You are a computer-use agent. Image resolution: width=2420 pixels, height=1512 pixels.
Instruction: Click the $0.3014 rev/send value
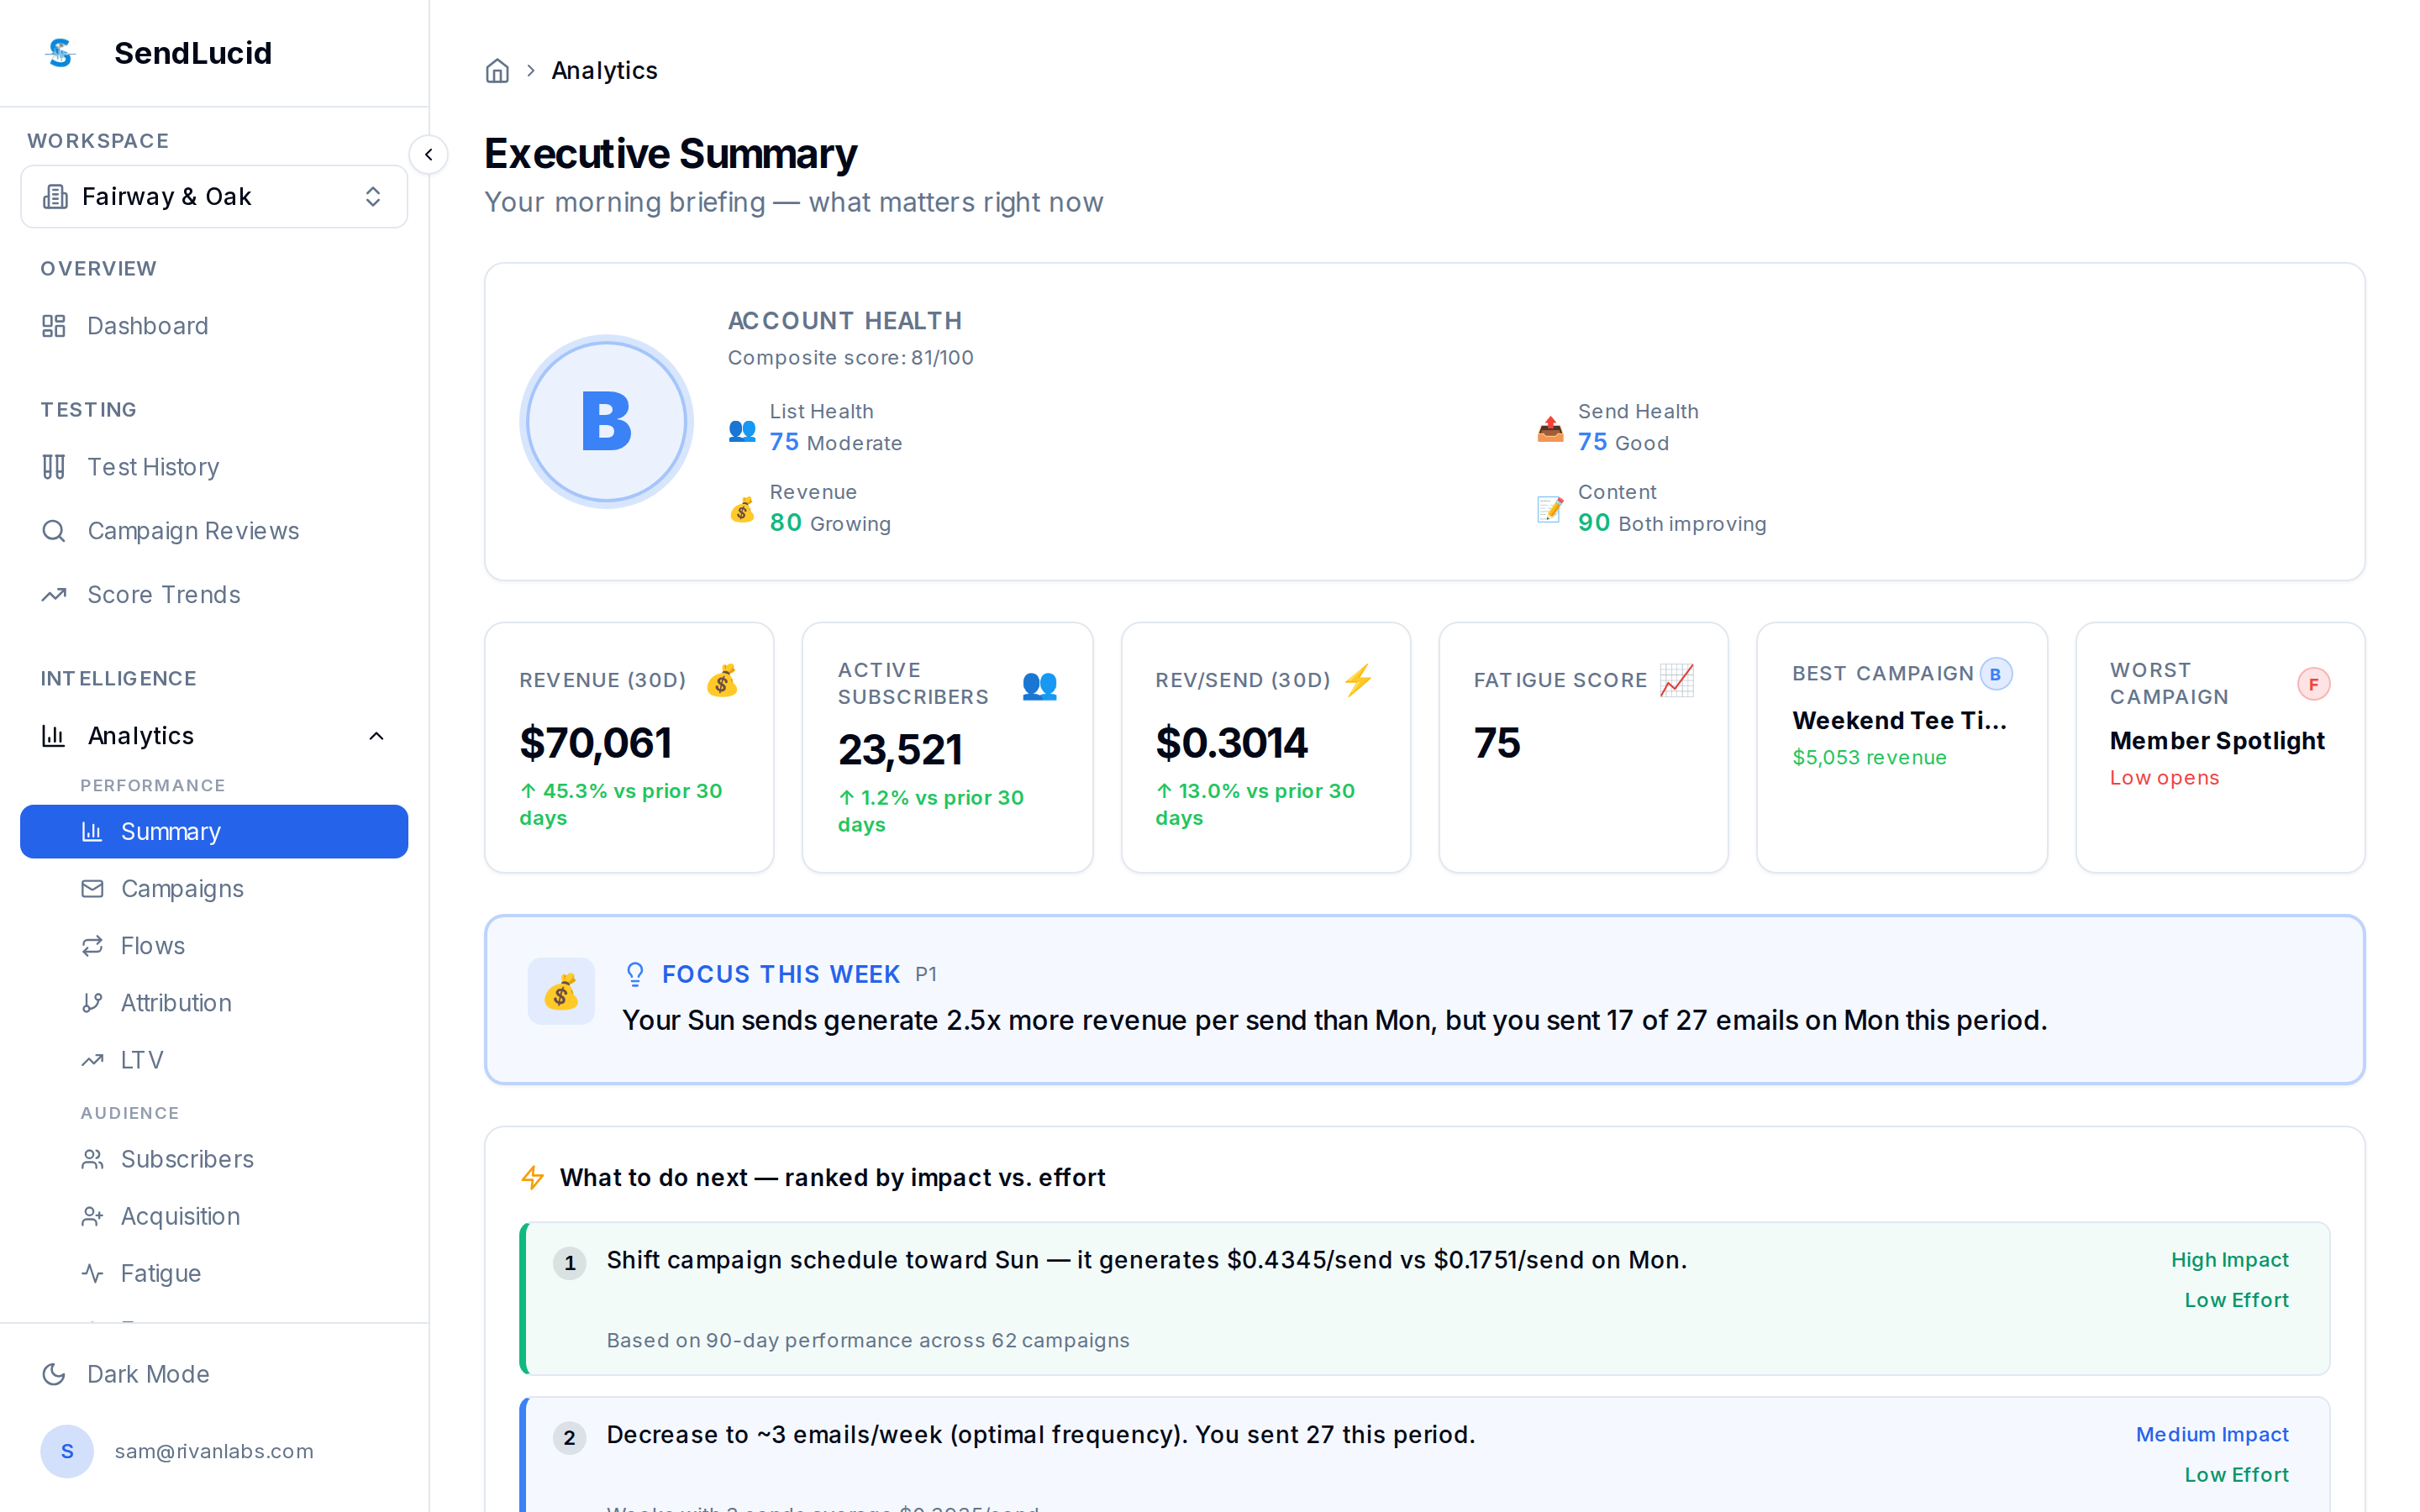pos(1231,743)
